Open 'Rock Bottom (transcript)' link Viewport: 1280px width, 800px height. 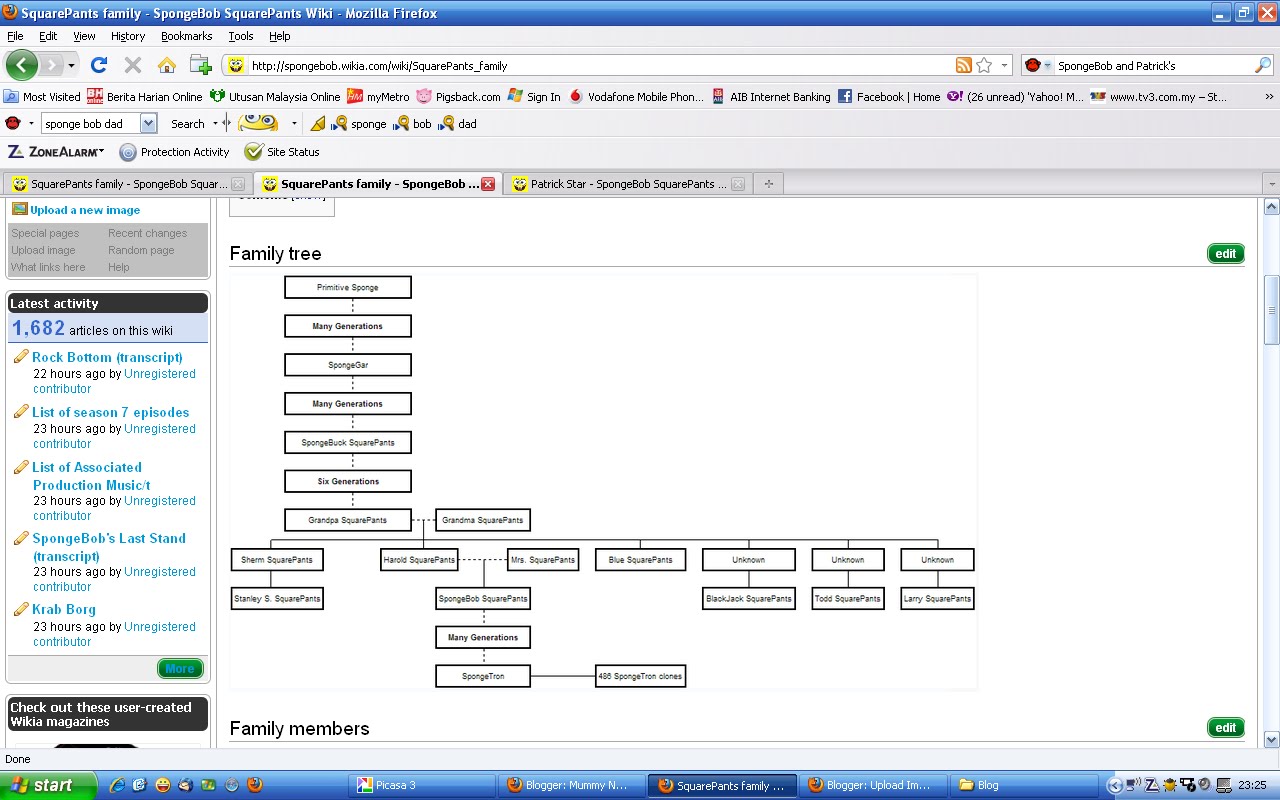point(107,357)
